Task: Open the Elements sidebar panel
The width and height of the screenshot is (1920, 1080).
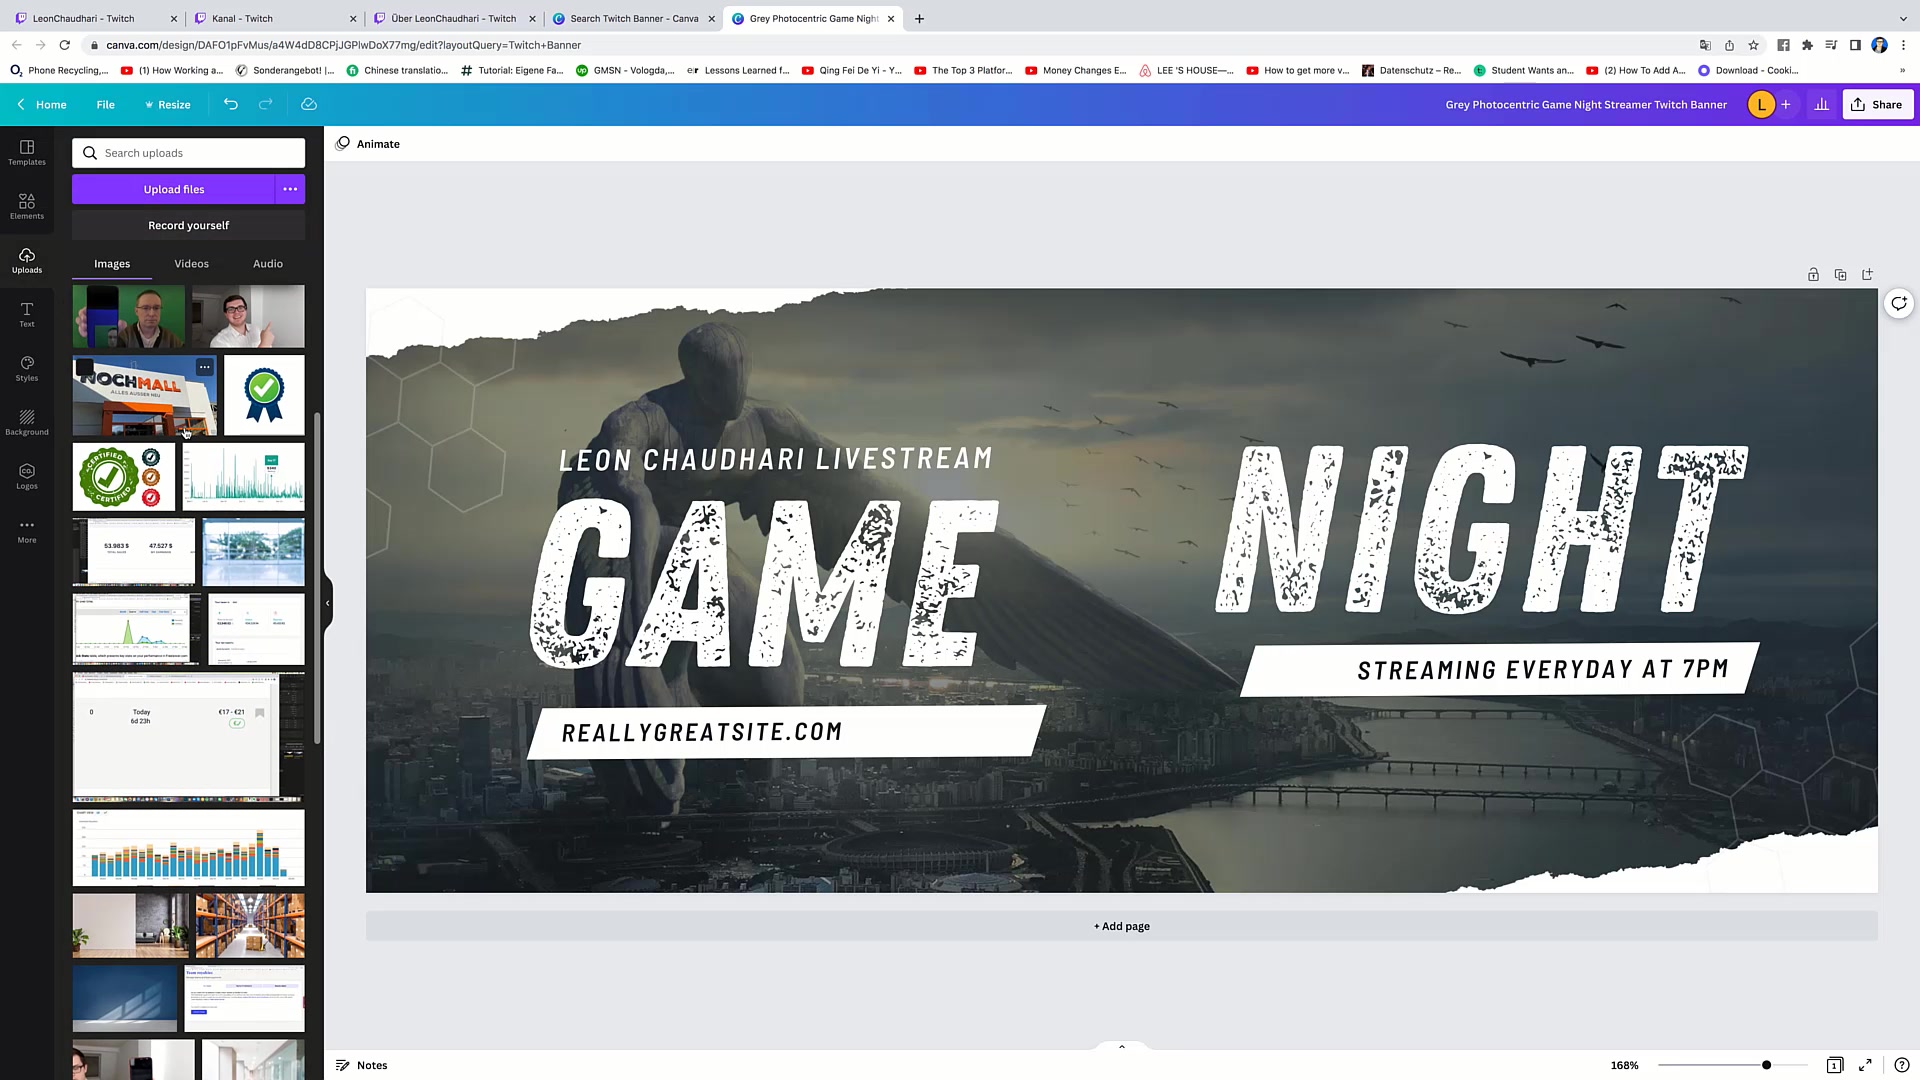Action: (27, 206)
